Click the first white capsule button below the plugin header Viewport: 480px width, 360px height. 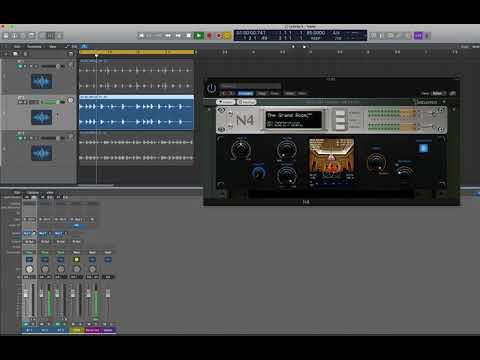[226, 102]
